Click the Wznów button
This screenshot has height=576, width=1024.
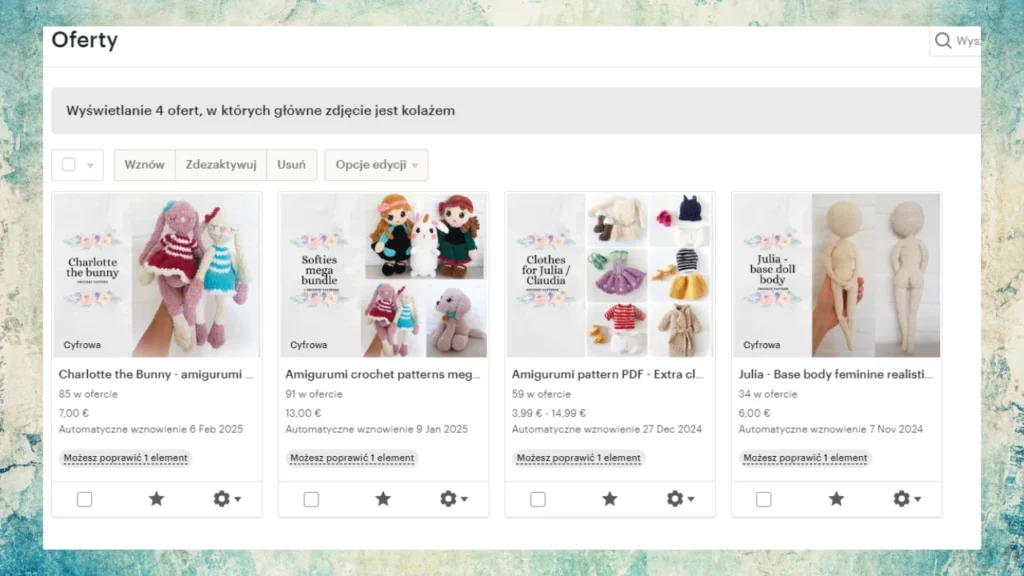pos(145,165)
